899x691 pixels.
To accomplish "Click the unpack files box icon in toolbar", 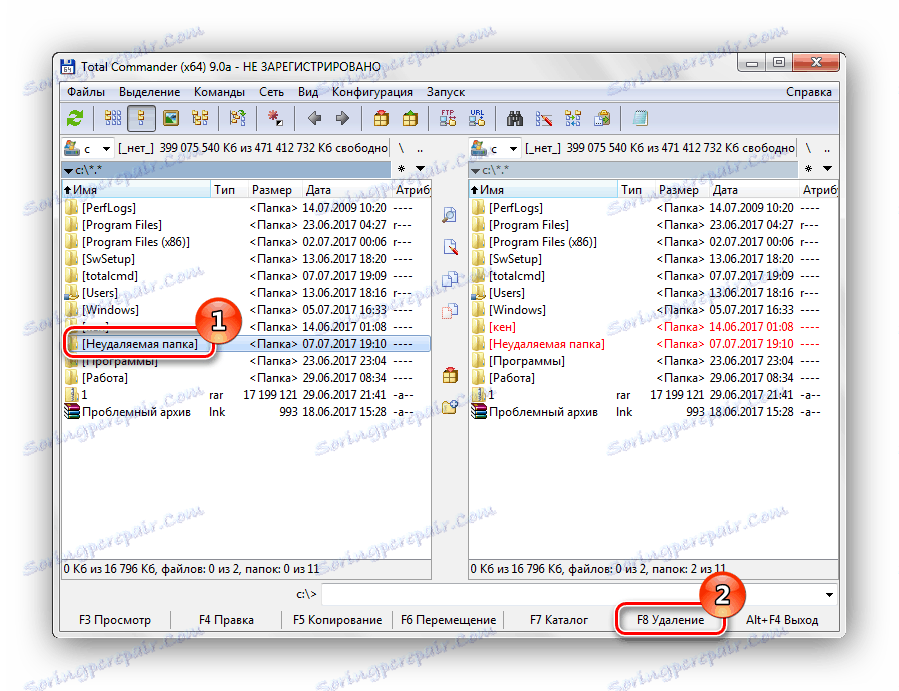I will click(x=410, y=118).
